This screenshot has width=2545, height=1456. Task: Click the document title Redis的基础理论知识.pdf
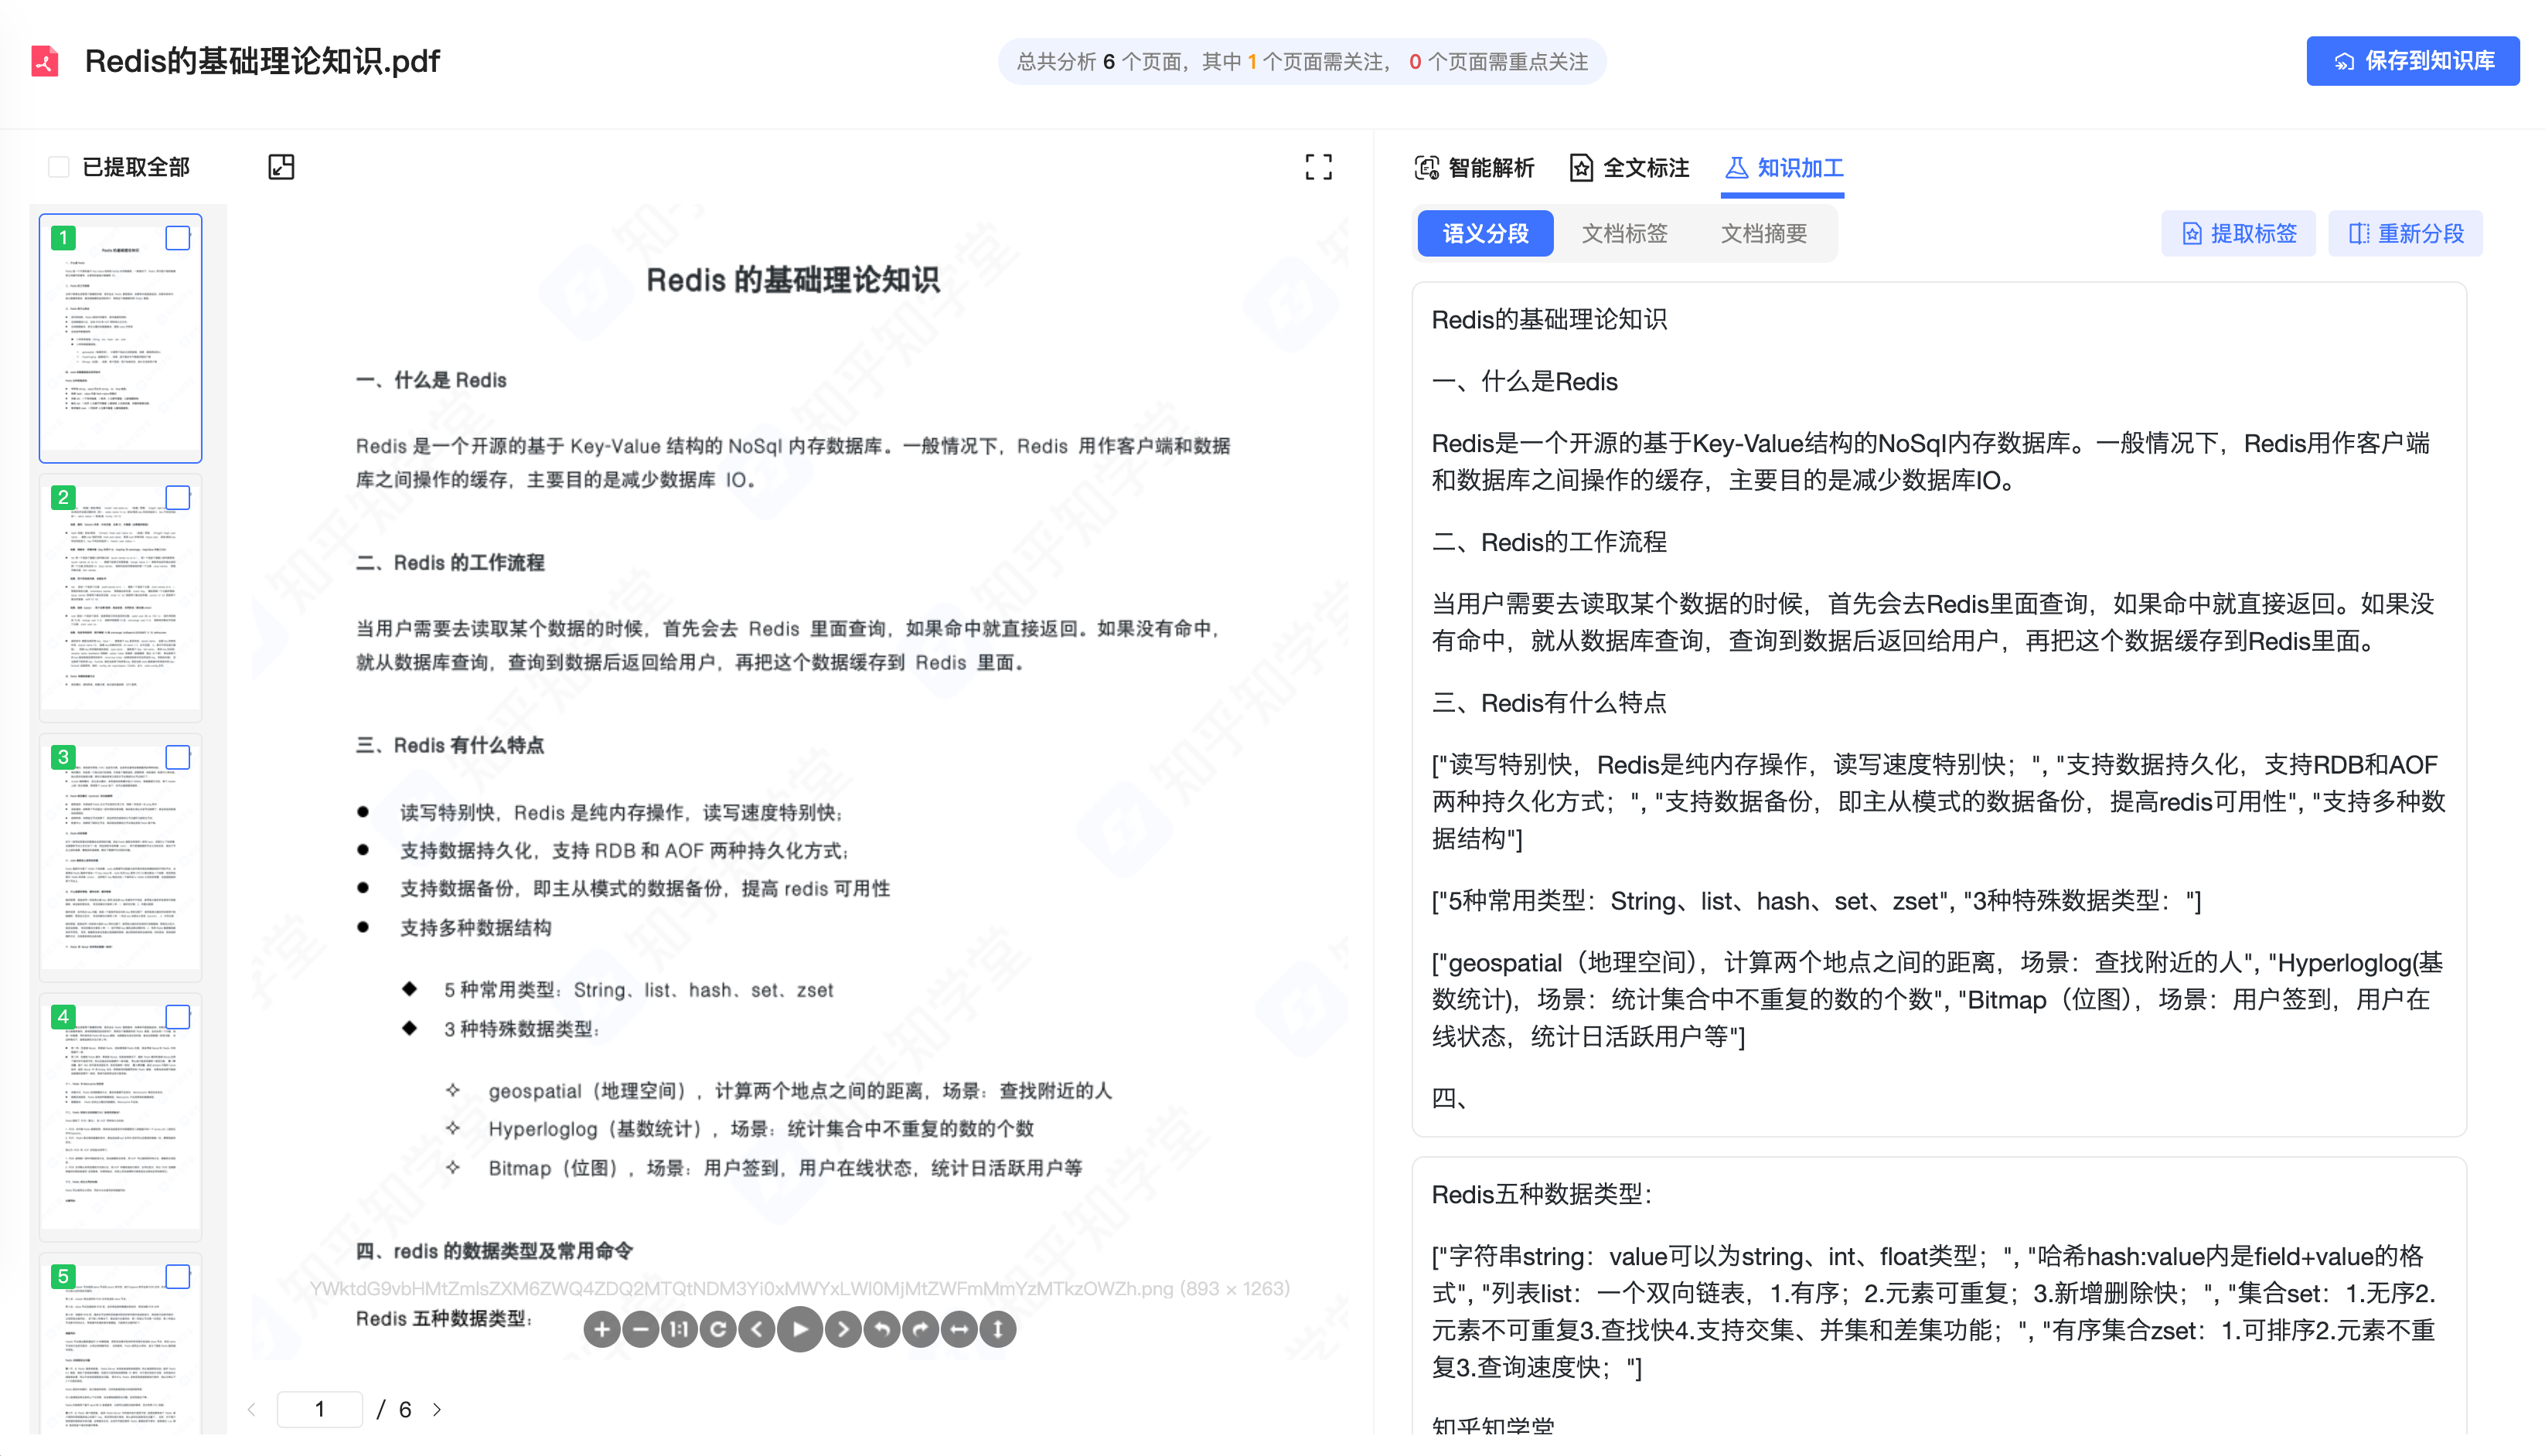[x=262, y=61]
